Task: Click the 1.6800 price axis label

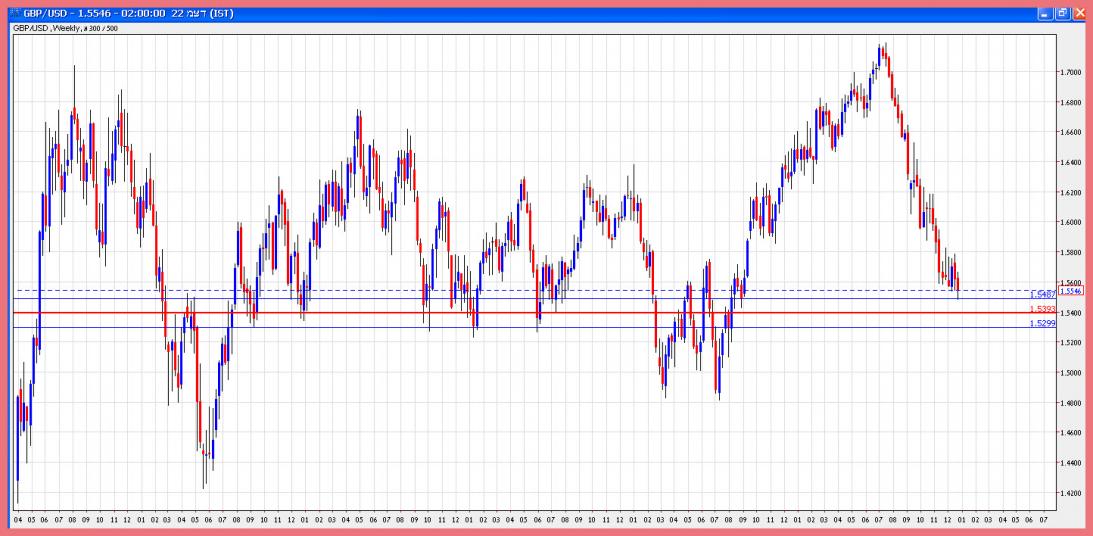Action: pyautogui.click(x=1071, y=102)
